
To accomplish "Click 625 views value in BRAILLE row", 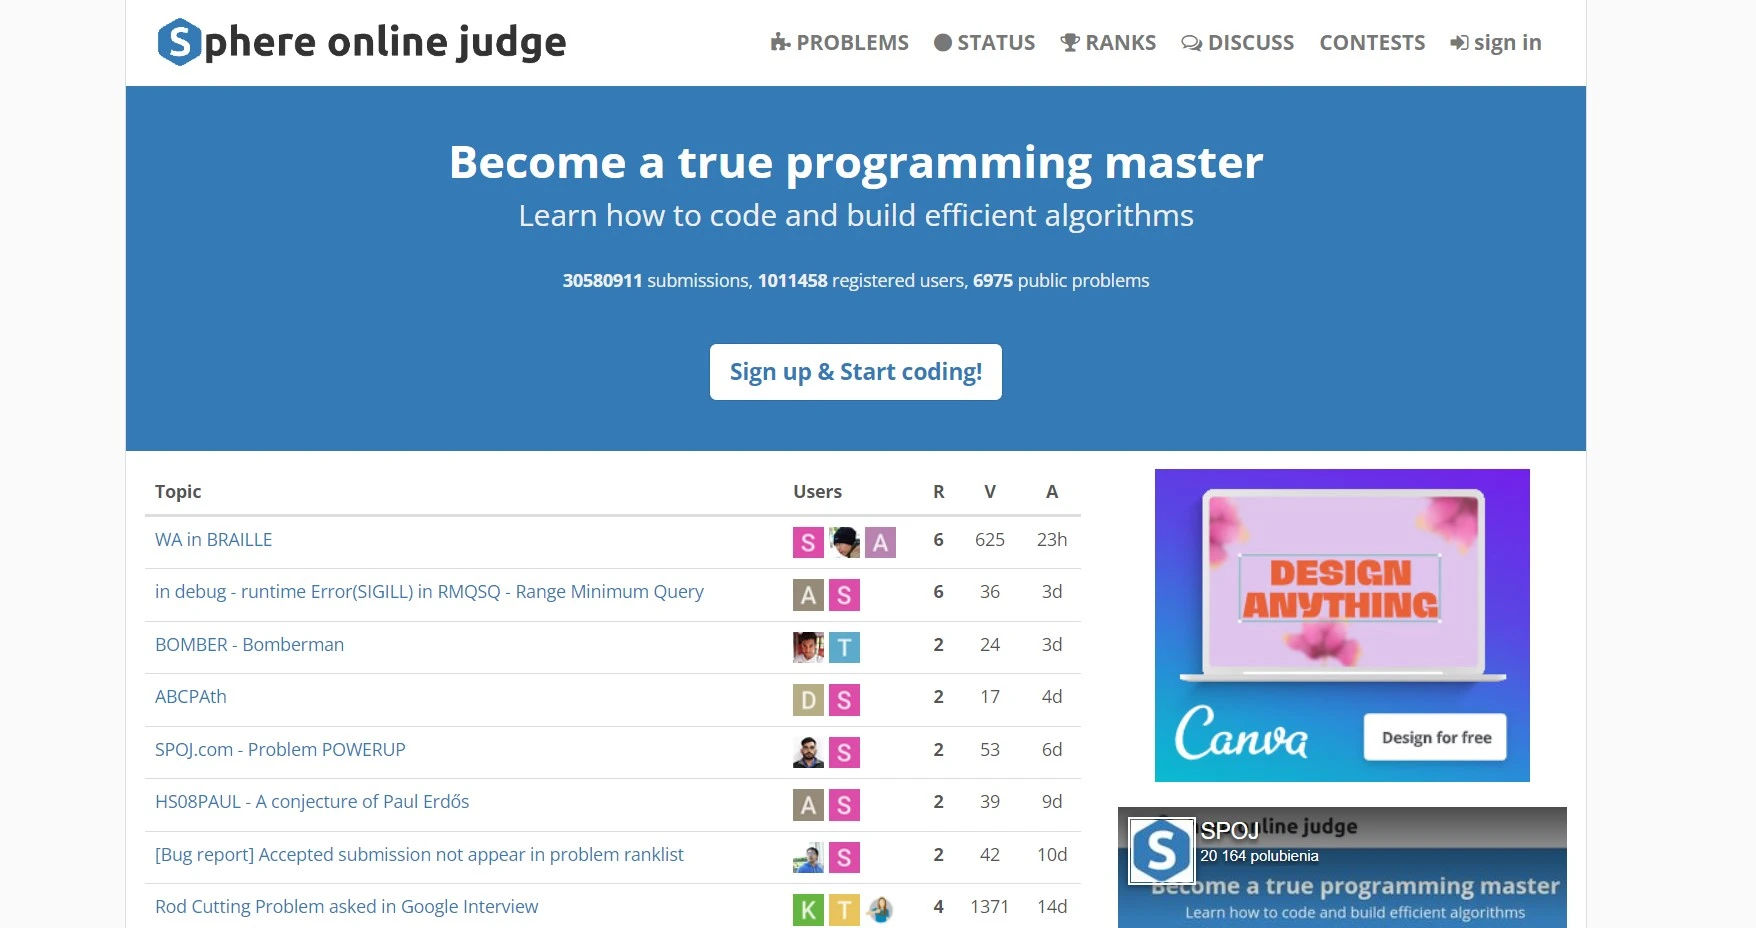I will pyautogui.click(x=990, y=540).
